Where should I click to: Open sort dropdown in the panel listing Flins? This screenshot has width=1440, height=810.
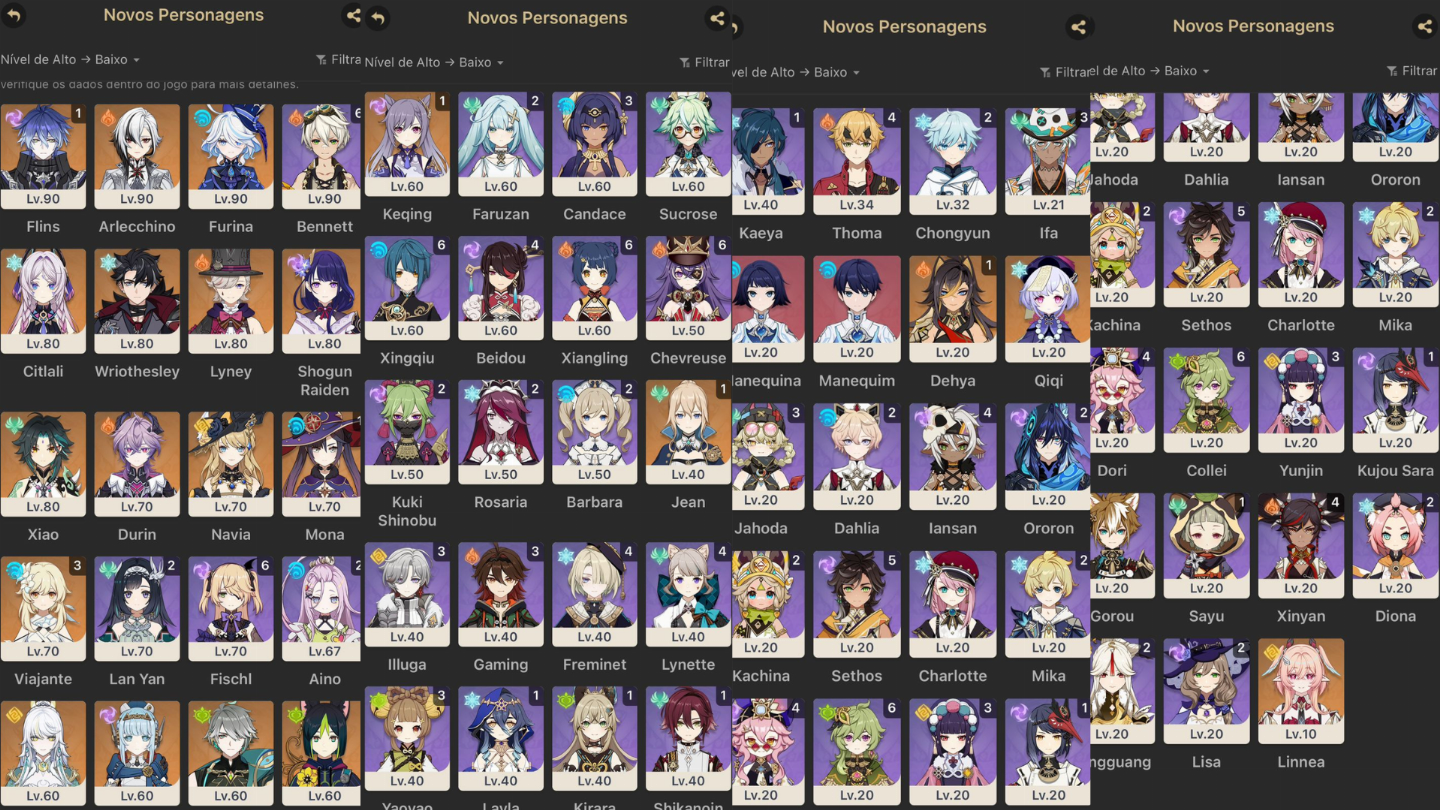click(x=70, y=60)
